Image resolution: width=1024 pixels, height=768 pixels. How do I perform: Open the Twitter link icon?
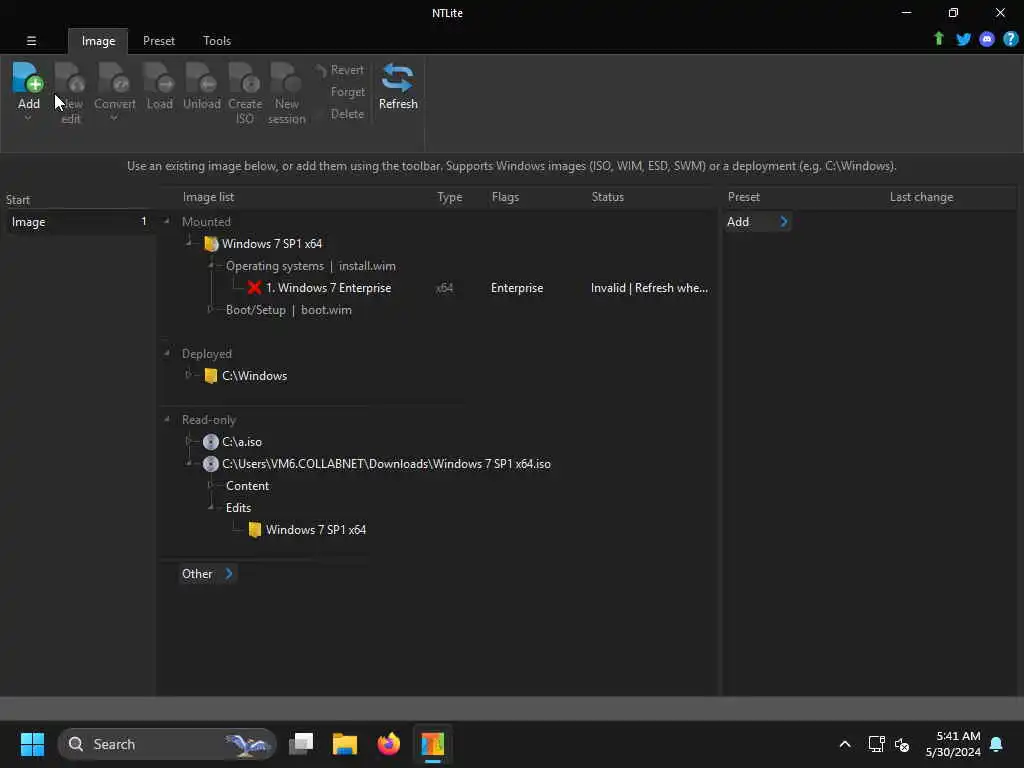[963, 39]
